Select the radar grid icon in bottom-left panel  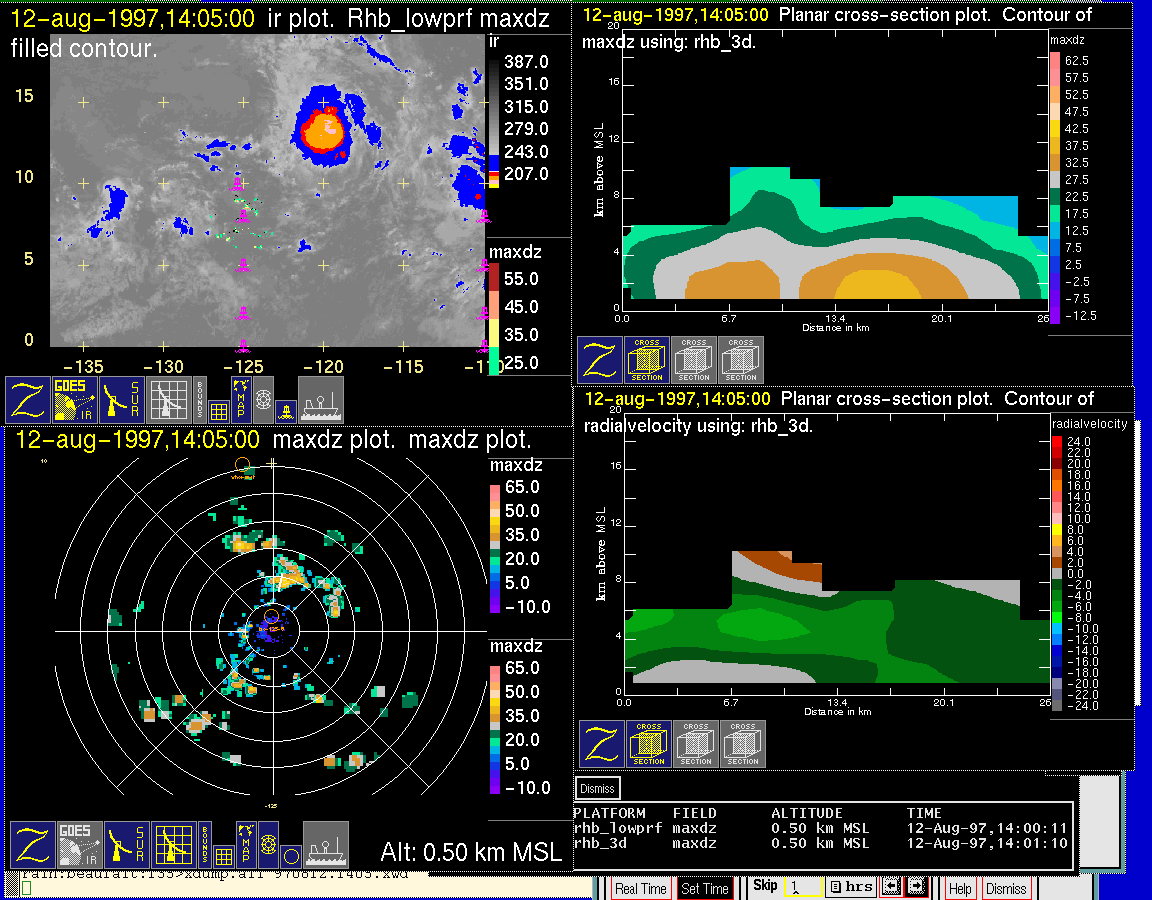tap(173, 845)
